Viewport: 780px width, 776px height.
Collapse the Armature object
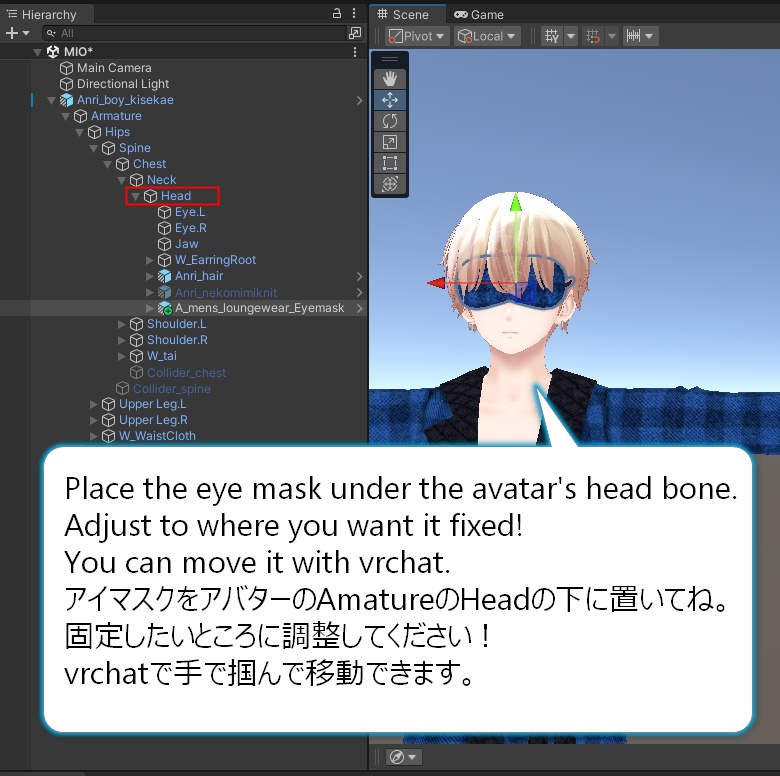coord(65,116)
